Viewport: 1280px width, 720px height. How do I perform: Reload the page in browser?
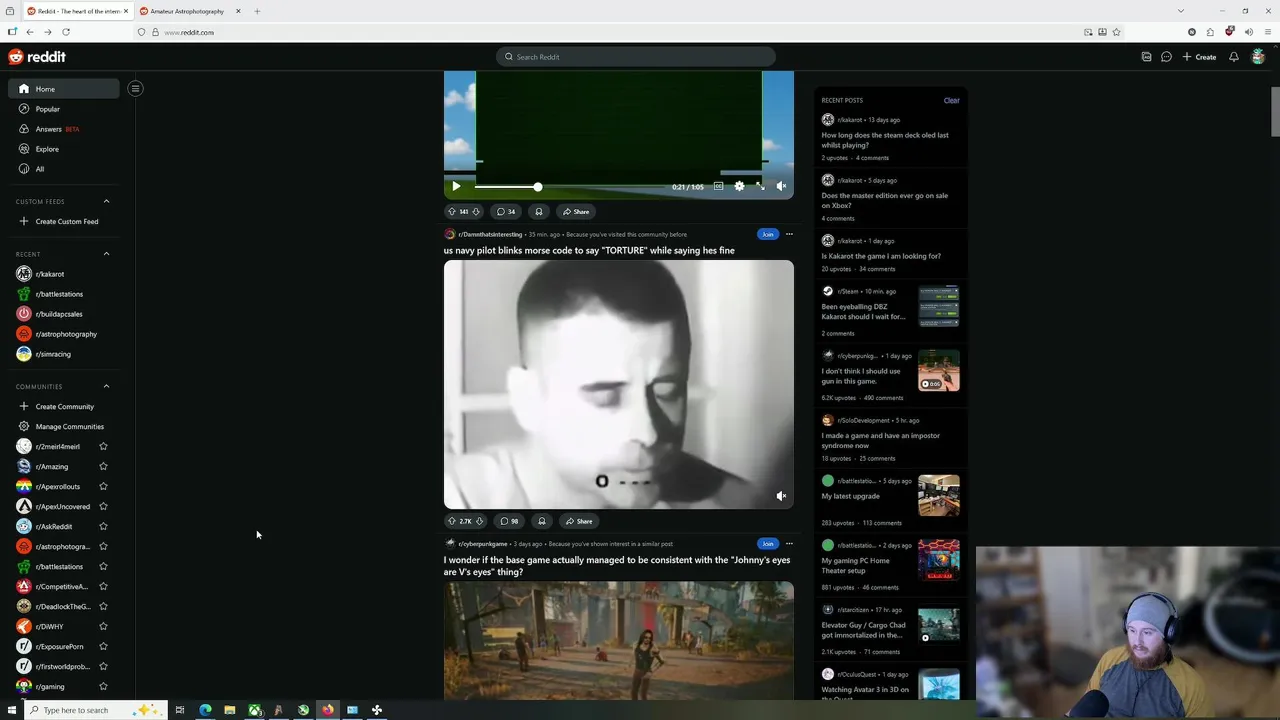(x=66, y=32)
